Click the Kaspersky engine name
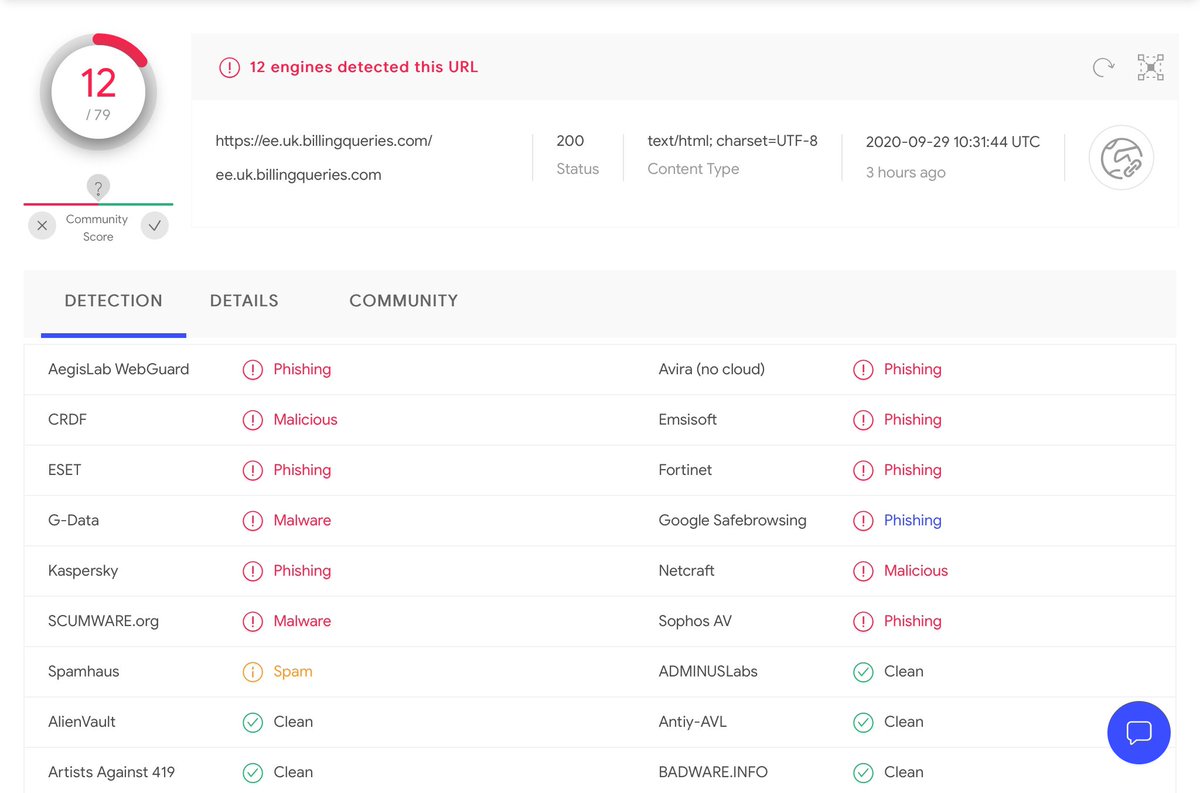1200x793 pixels. pyautogui.click(x=83, y=570)
